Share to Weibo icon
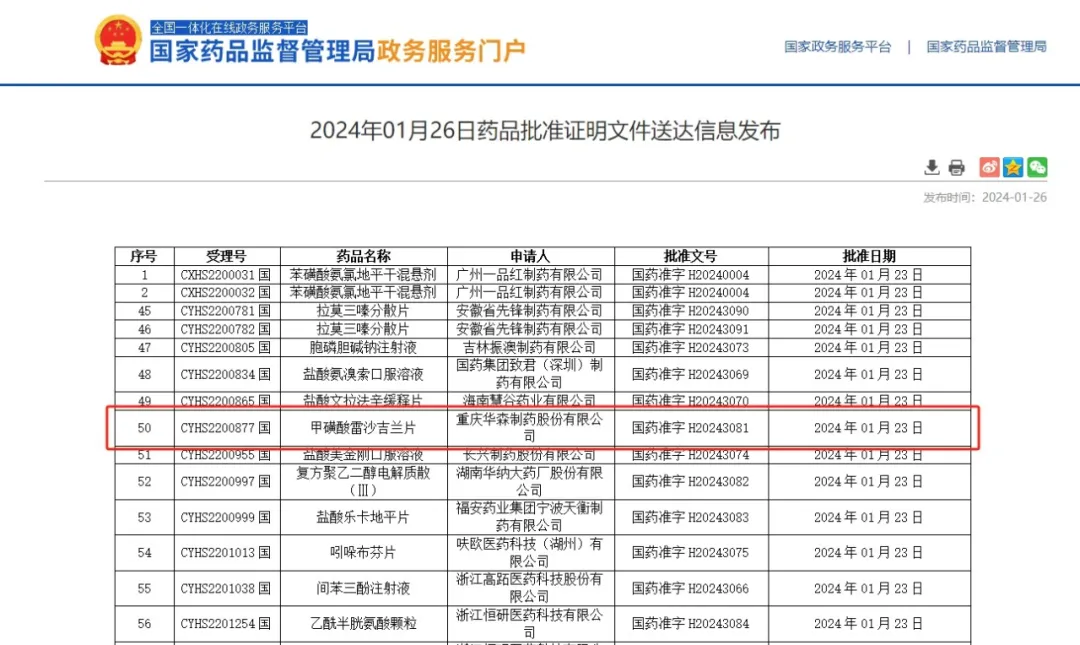1080x645 pixels. (x=989, y=167)
